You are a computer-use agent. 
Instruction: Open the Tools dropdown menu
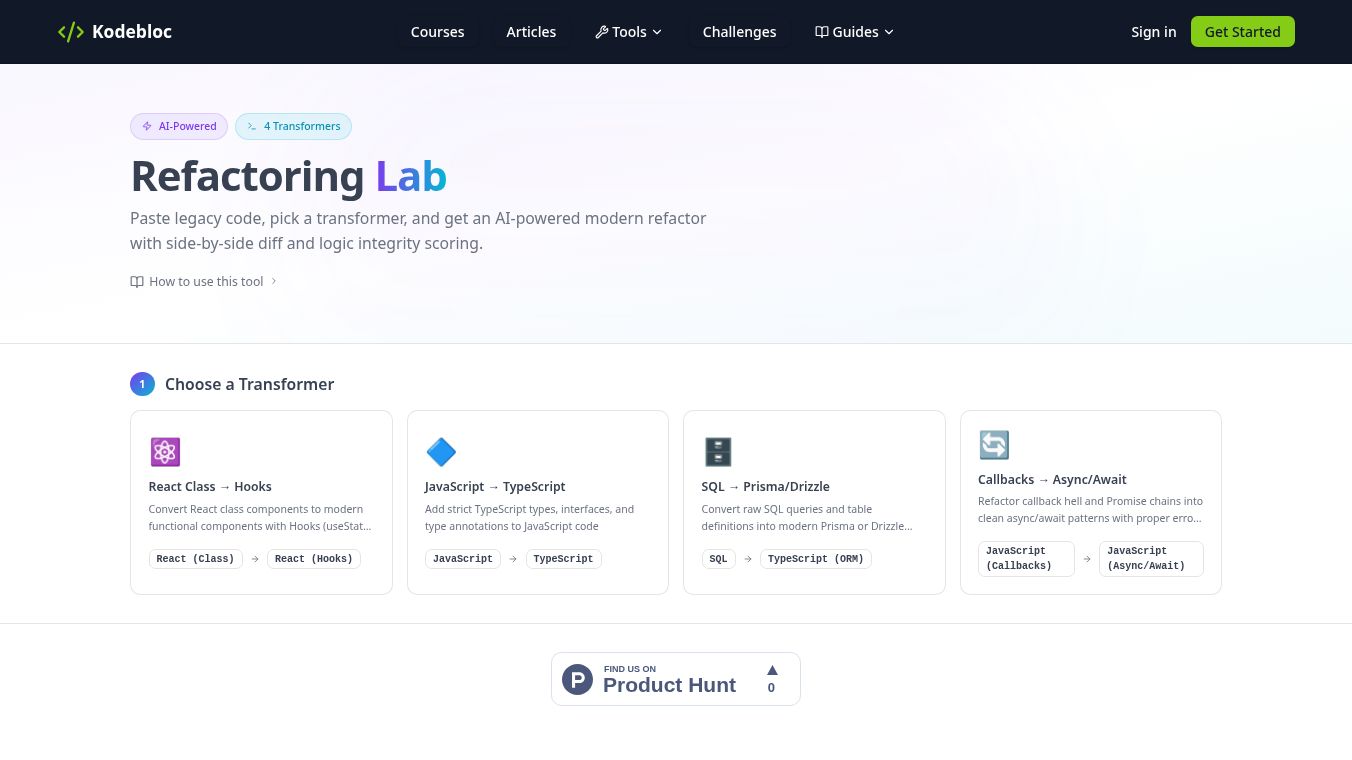pyautogui.click(x=628, y=32)
